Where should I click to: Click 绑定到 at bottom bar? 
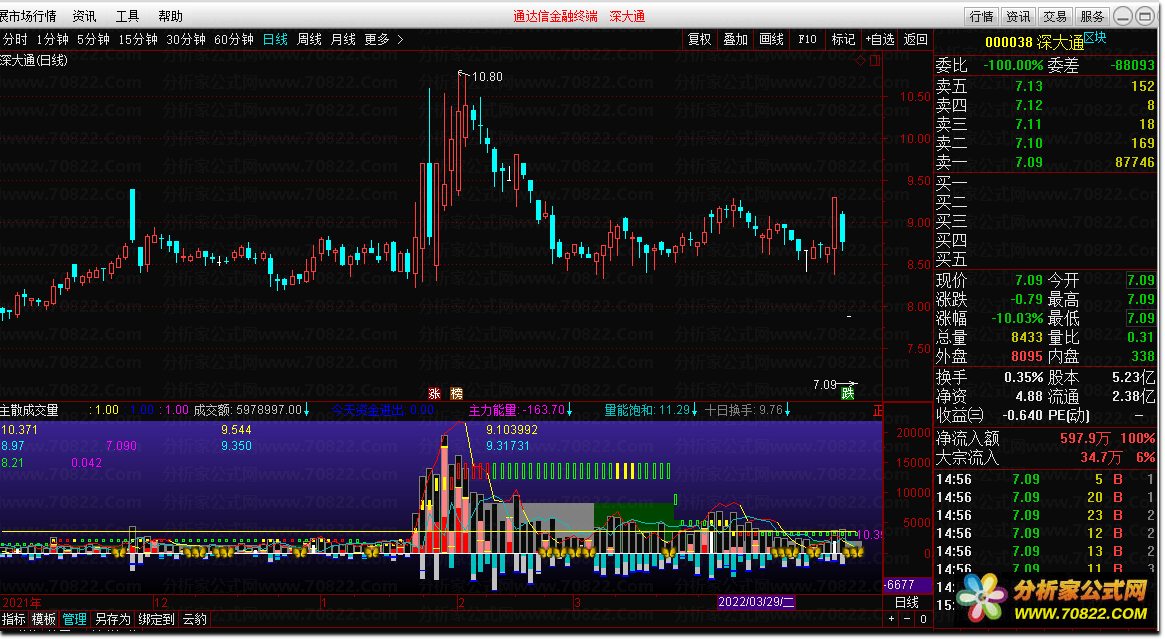tap(156, 619)
